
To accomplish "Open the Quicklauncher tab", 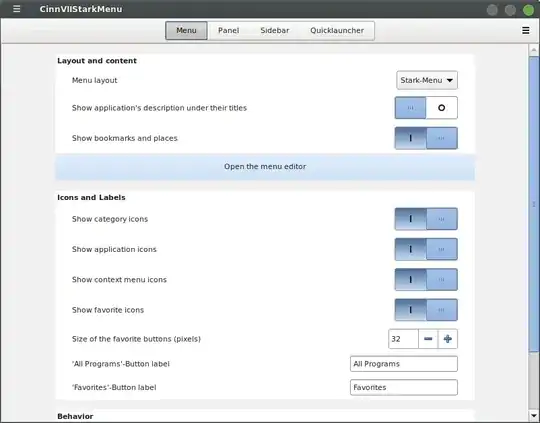I will tap(337, 31).
